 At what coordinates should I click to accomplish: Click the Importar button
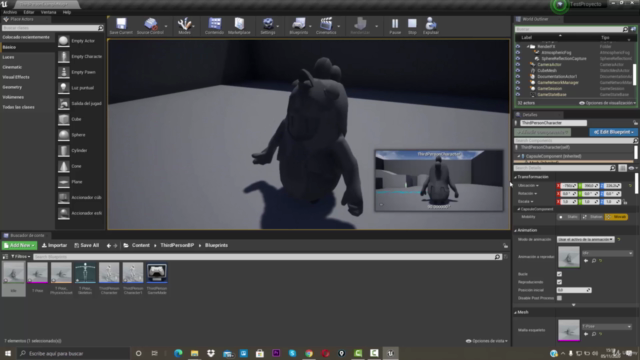tap(54, 245)
